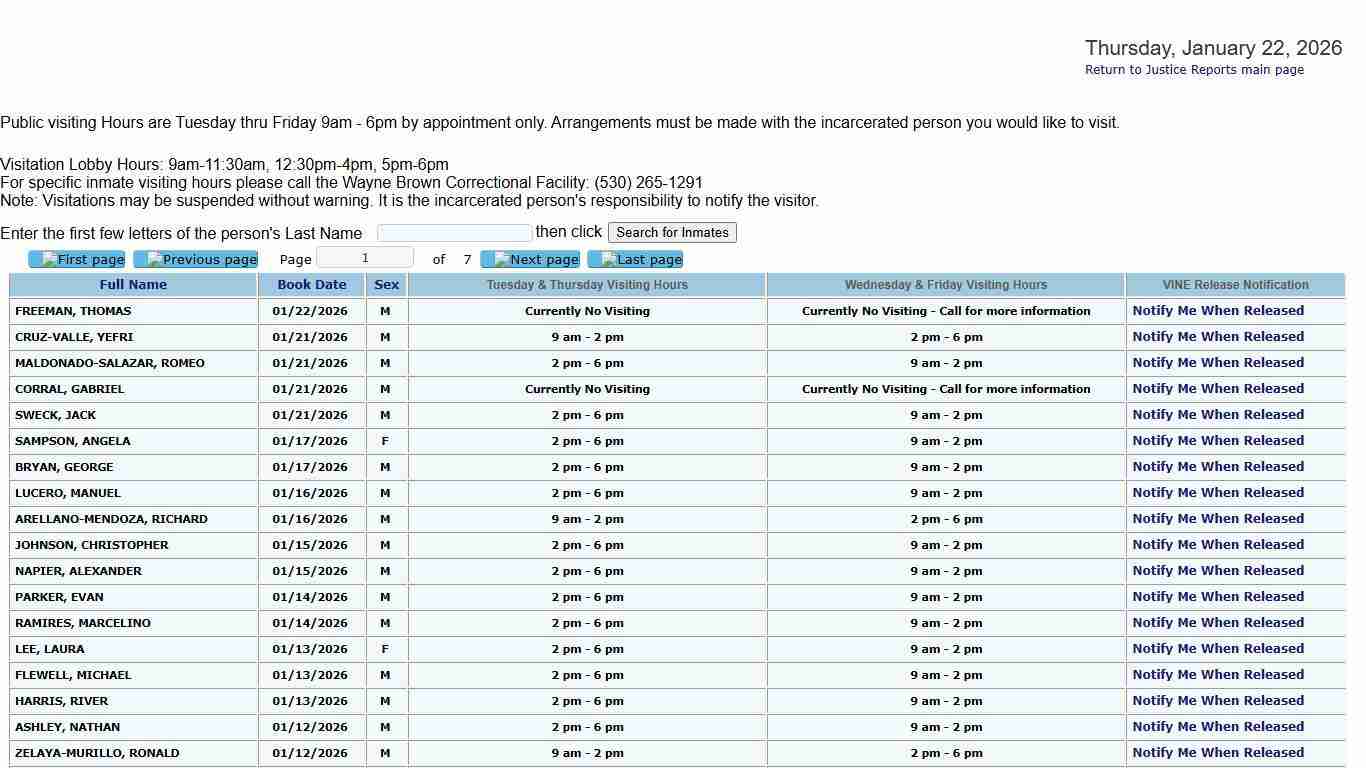Screen dimensions: 1366x768
Task: Advance using the Next page button
Action: (x=530, y=260)
